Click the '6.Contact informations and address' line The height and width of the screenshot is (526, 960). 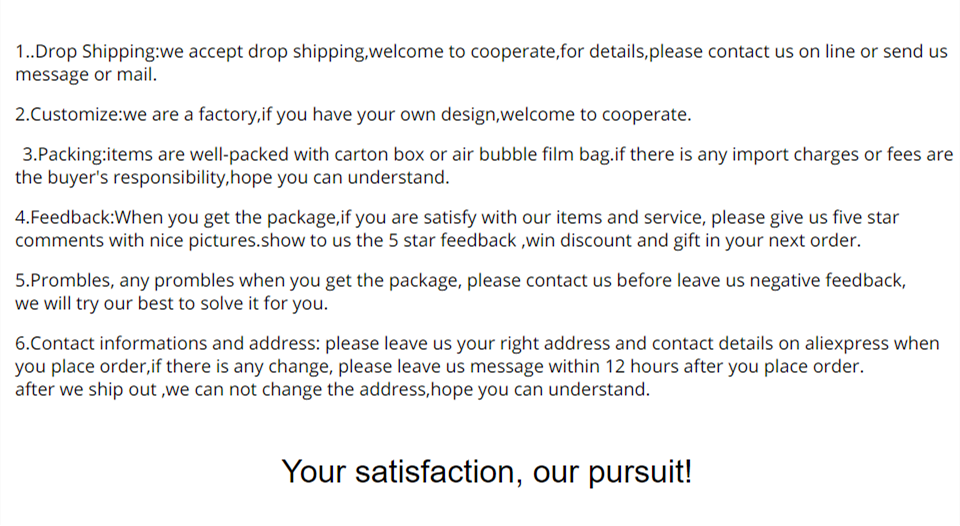477,344
